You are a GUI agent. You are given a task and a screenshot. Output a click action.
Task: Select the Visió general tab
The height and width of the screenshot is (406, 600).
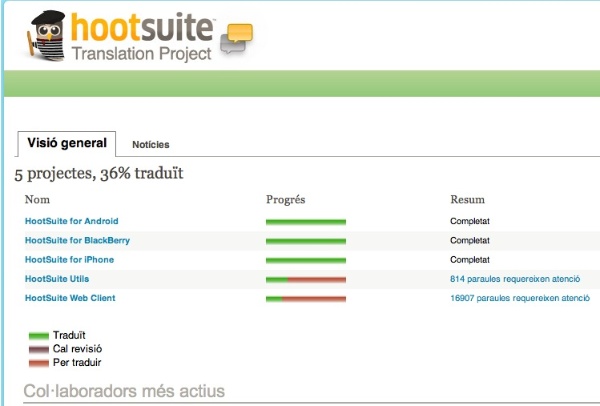pyautogui.click(x=67, y=143)
